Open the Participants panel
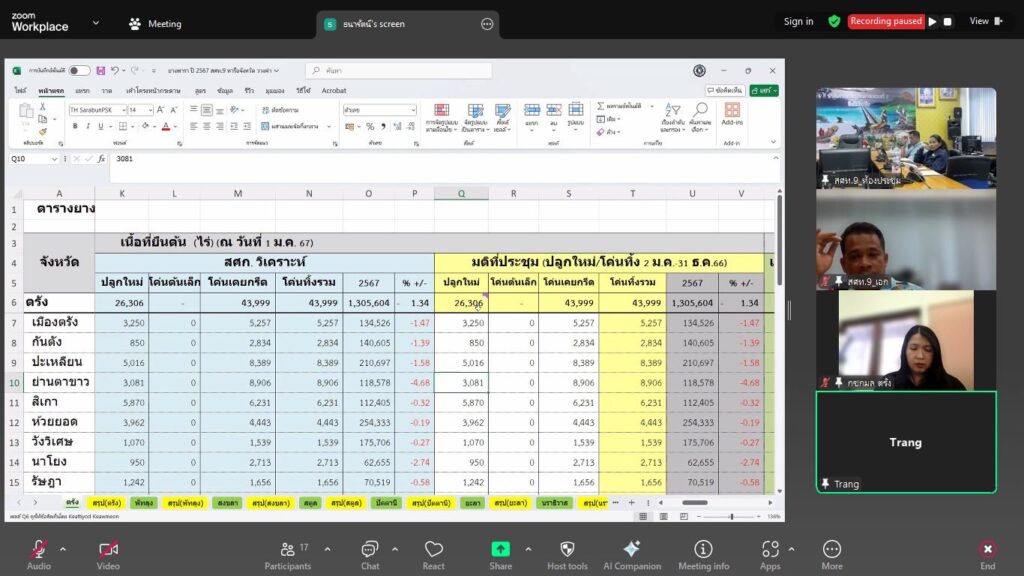1024x576 pixels. pyautogui.click(x=287, y=549)
